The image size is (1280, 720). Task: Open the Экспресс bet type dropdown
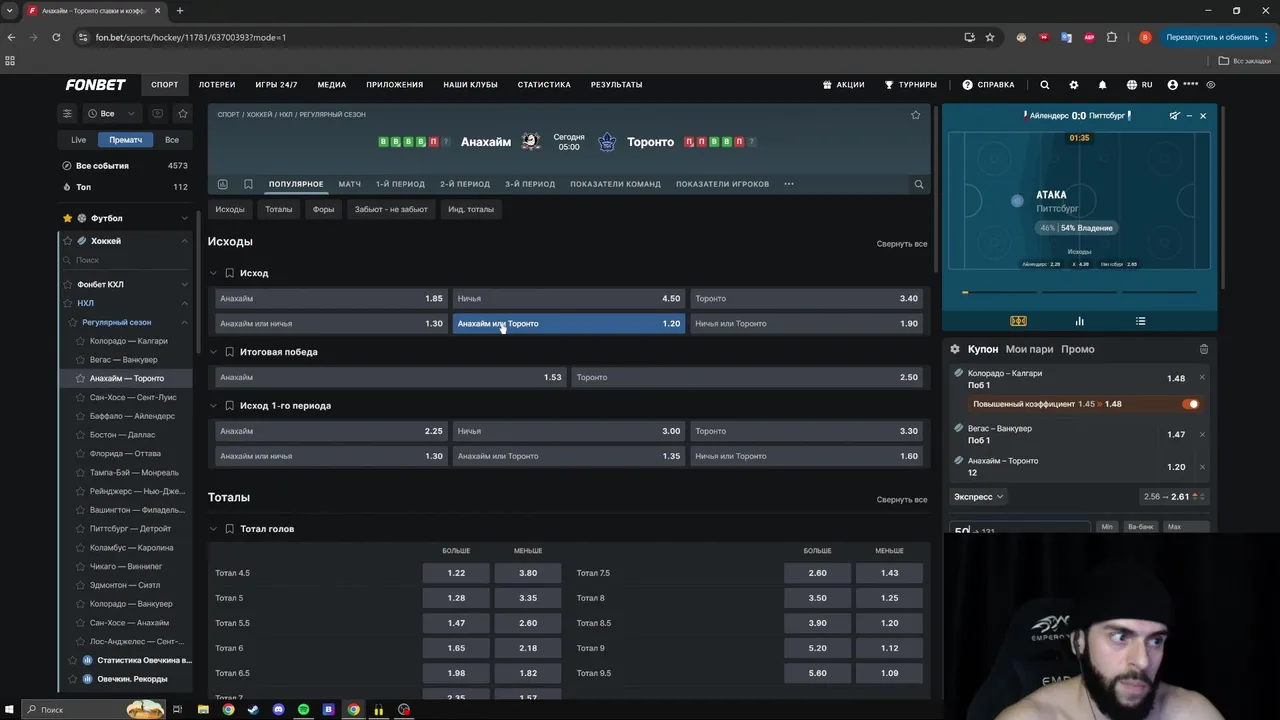(x=978, y=497)
